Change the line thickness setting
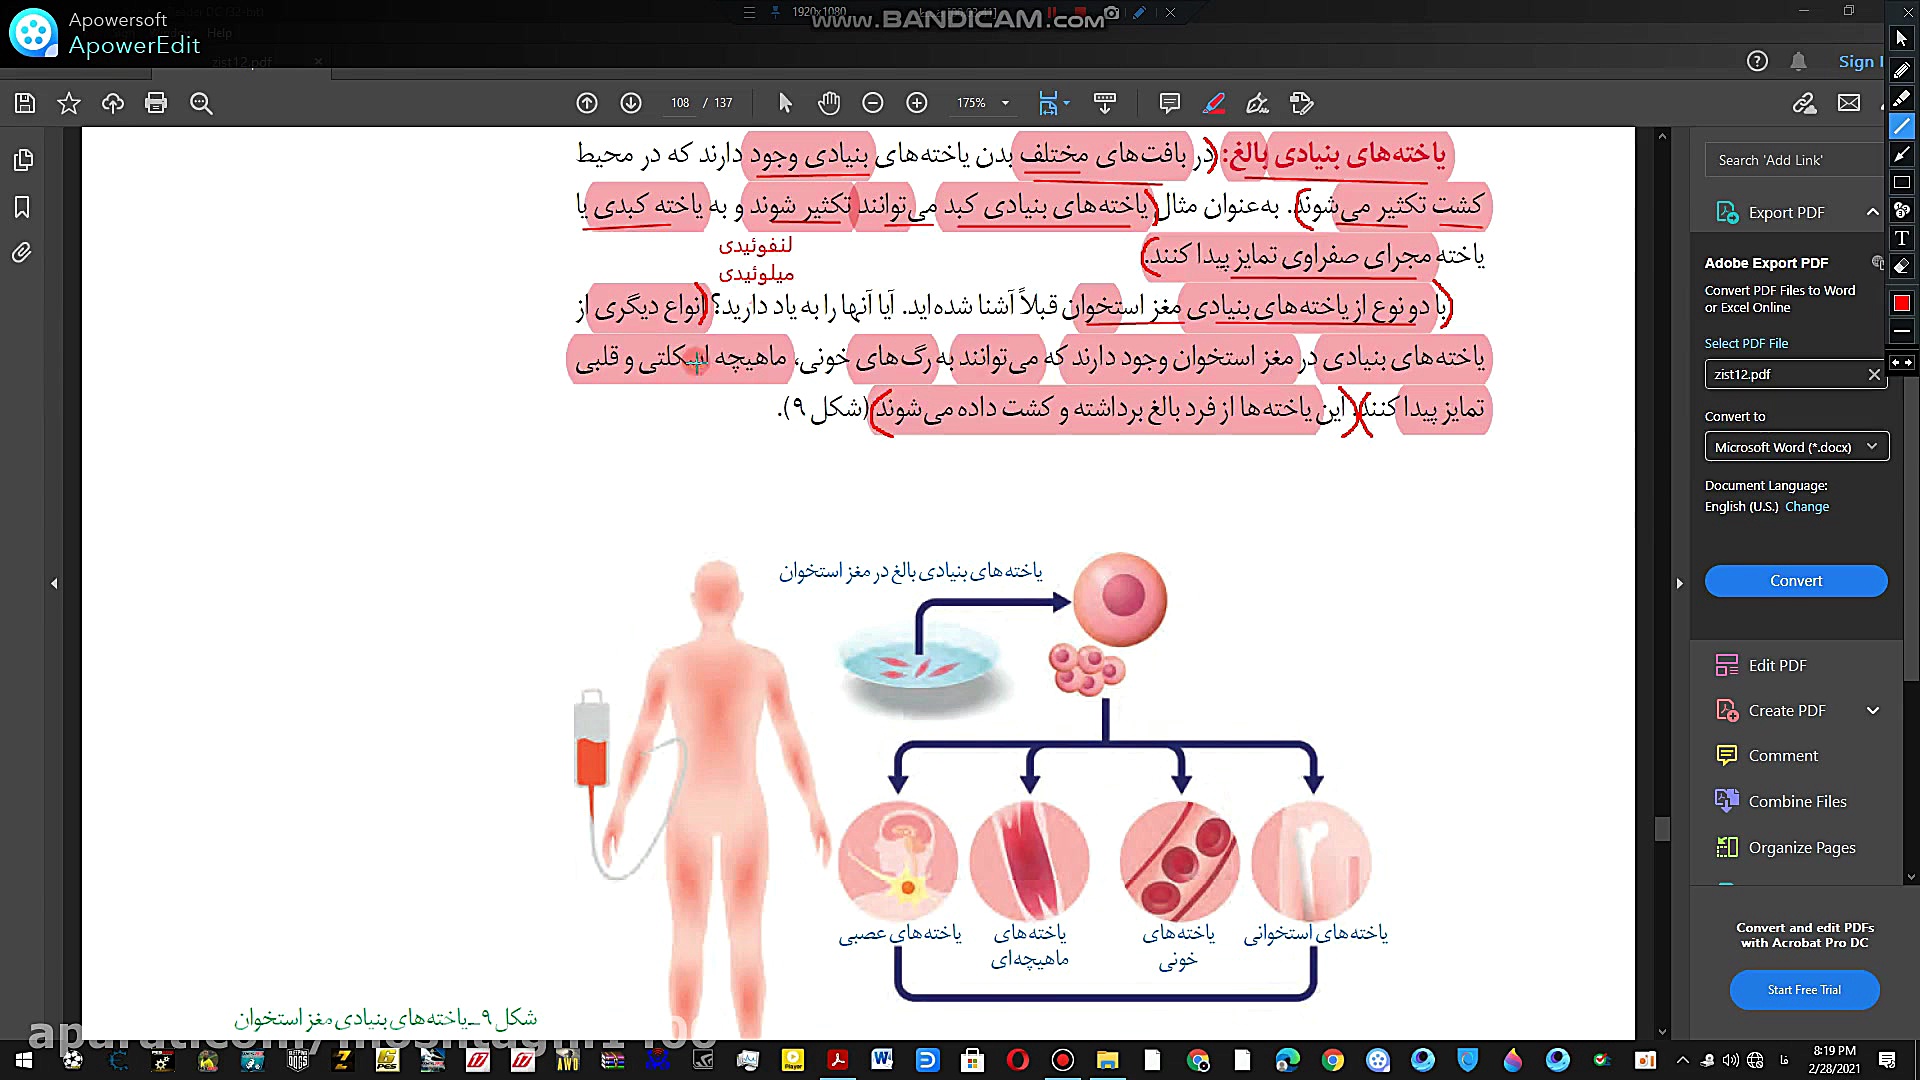This screenshot has width=1920, height=1080. coord(1902,331)
